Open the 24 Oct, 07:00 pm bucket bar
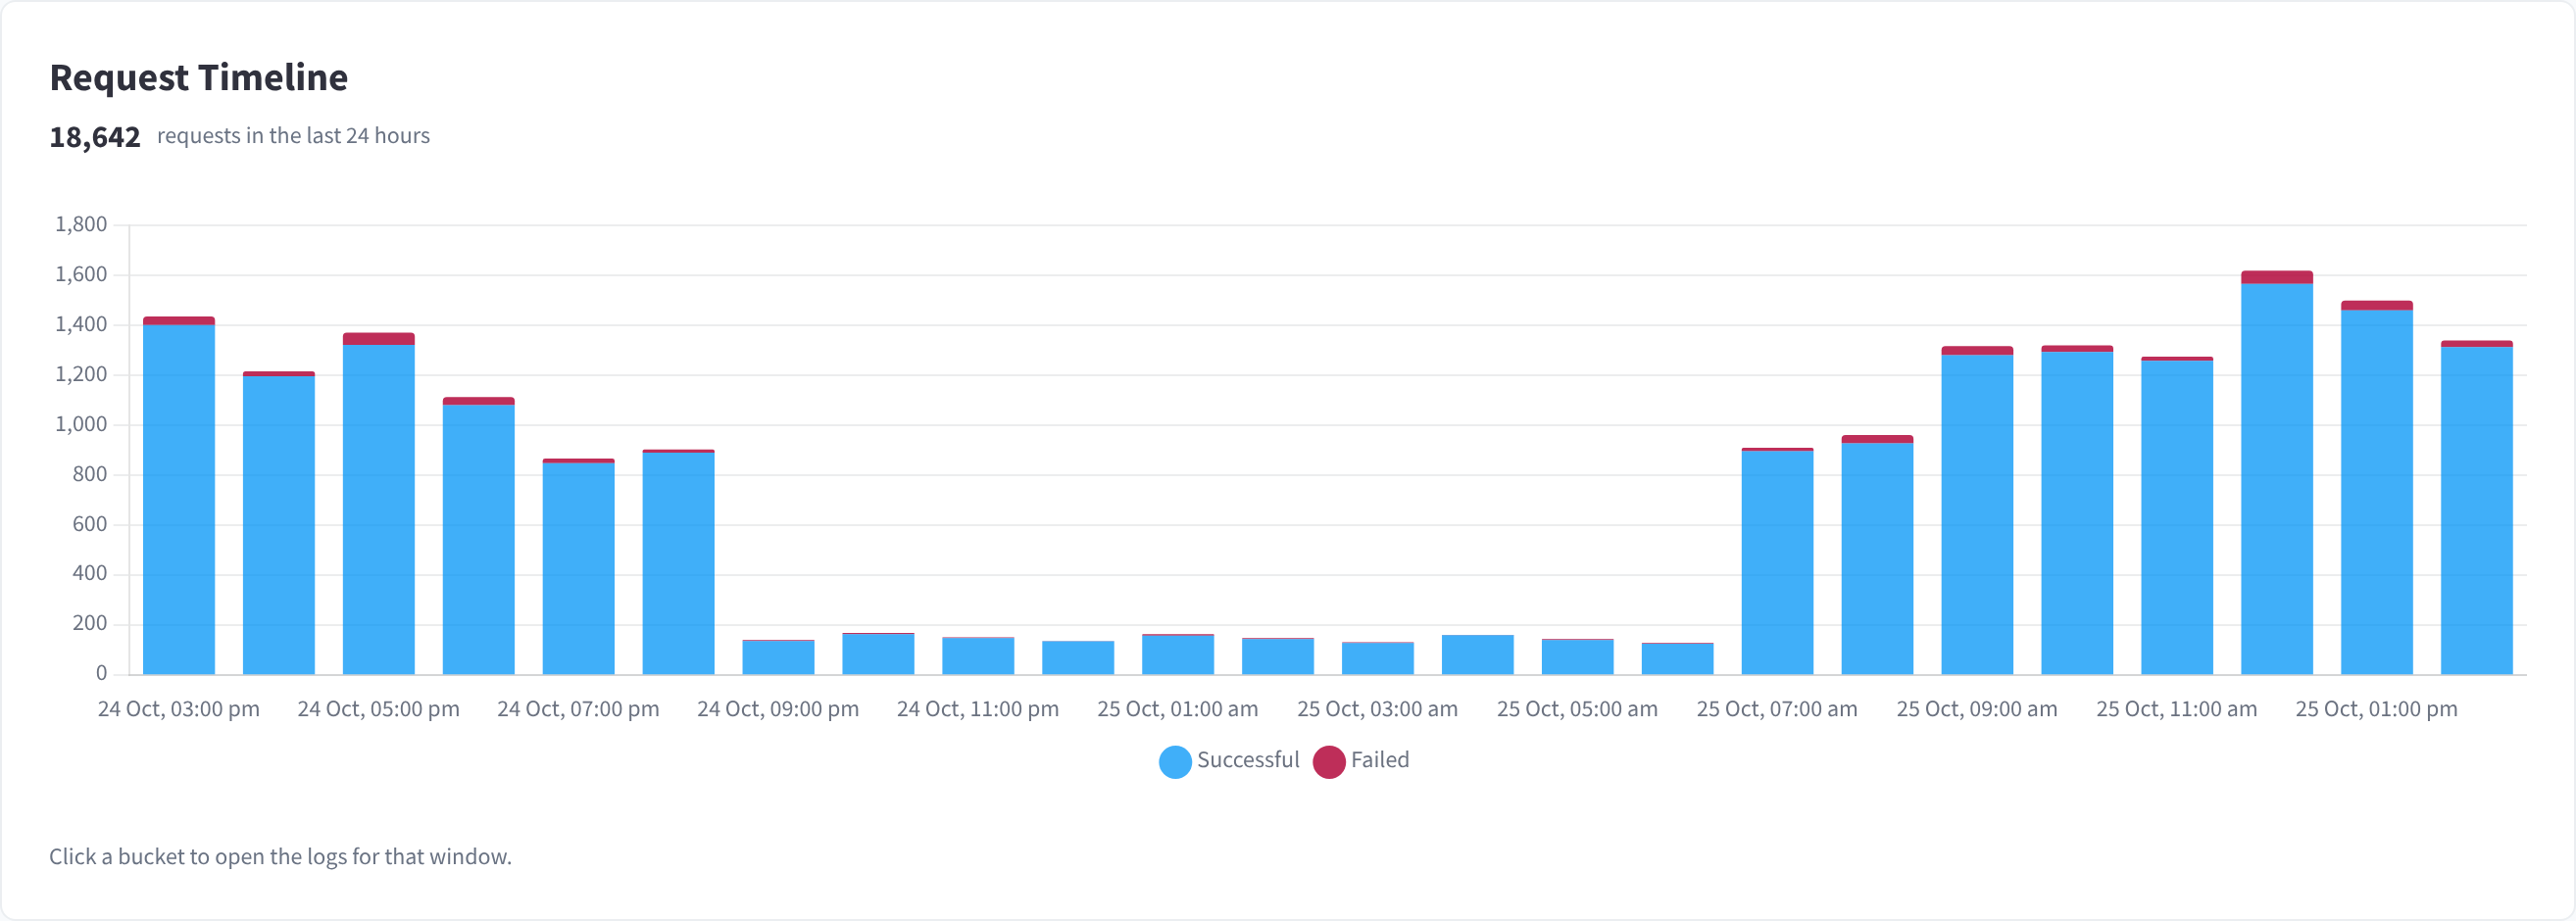This screenshot has height=921, width=2576. 579,567
